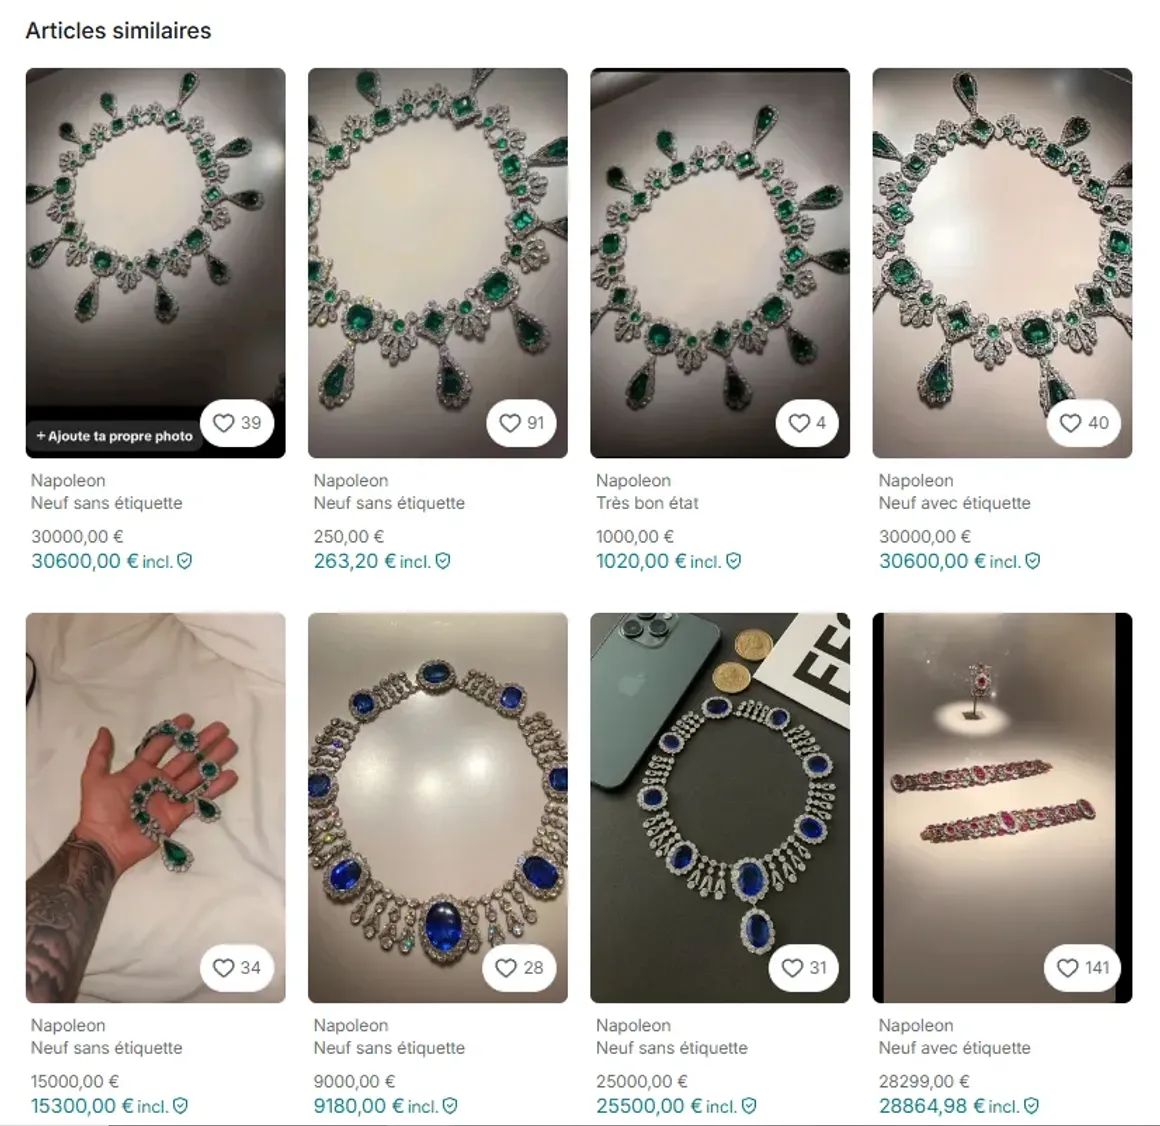
Task: Like the sapphire necklace with 28 favorites
Action: click(519, 968)
